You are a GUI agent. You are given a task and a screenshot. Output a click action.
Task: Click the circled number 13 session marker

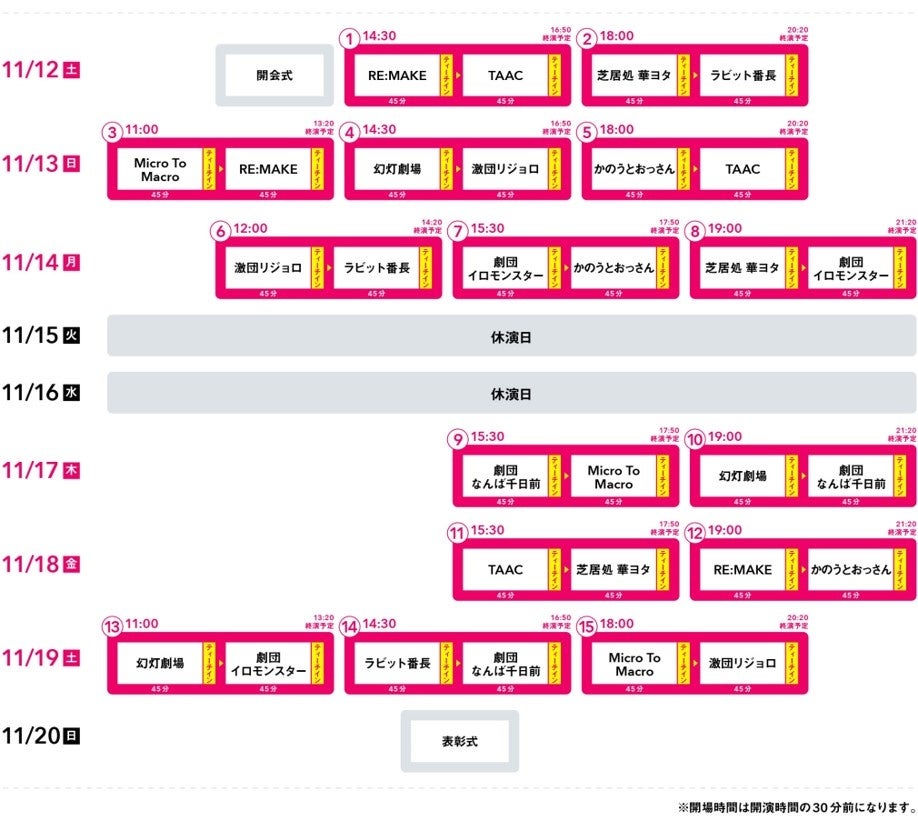click(113, 627)
